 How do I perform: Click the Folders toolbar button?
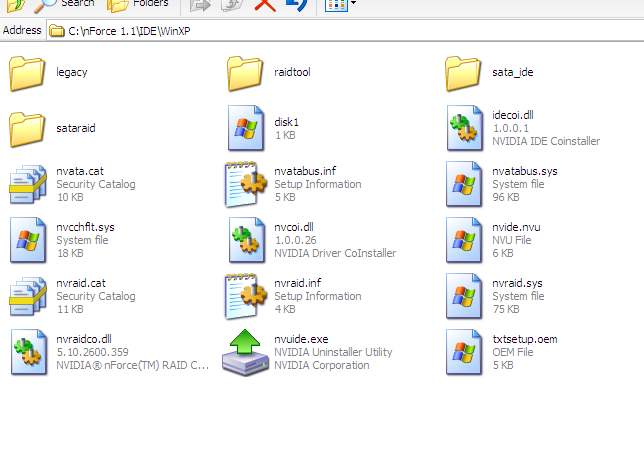138,4
